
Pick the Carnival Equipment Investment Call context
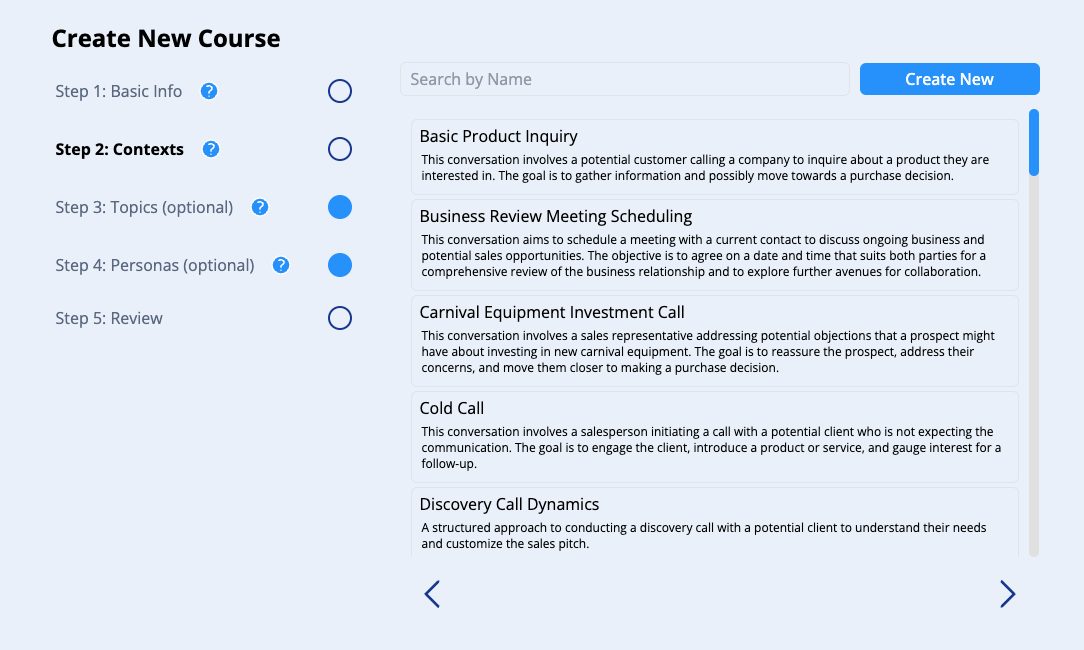pyautogui.click(x=714, y=341)
